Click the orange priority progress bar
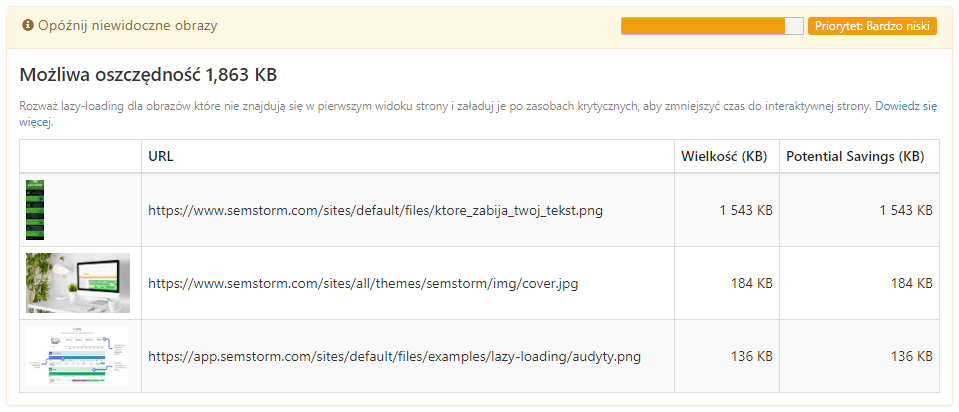Screen dimensions: 959x412 coord(711,26)
